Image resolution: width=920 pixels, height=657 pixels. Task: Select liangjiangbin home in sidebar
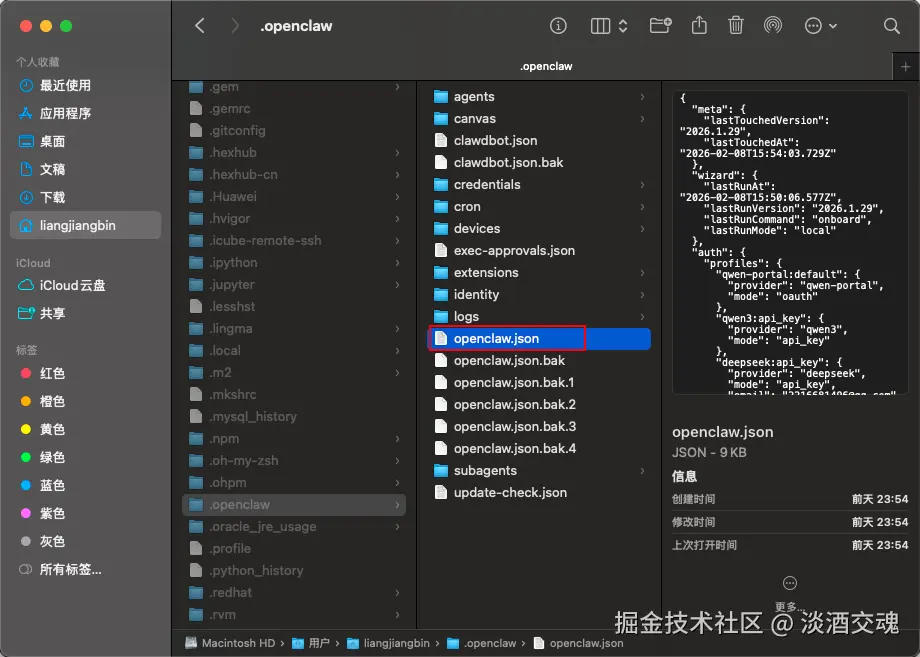tap(86, 225)
